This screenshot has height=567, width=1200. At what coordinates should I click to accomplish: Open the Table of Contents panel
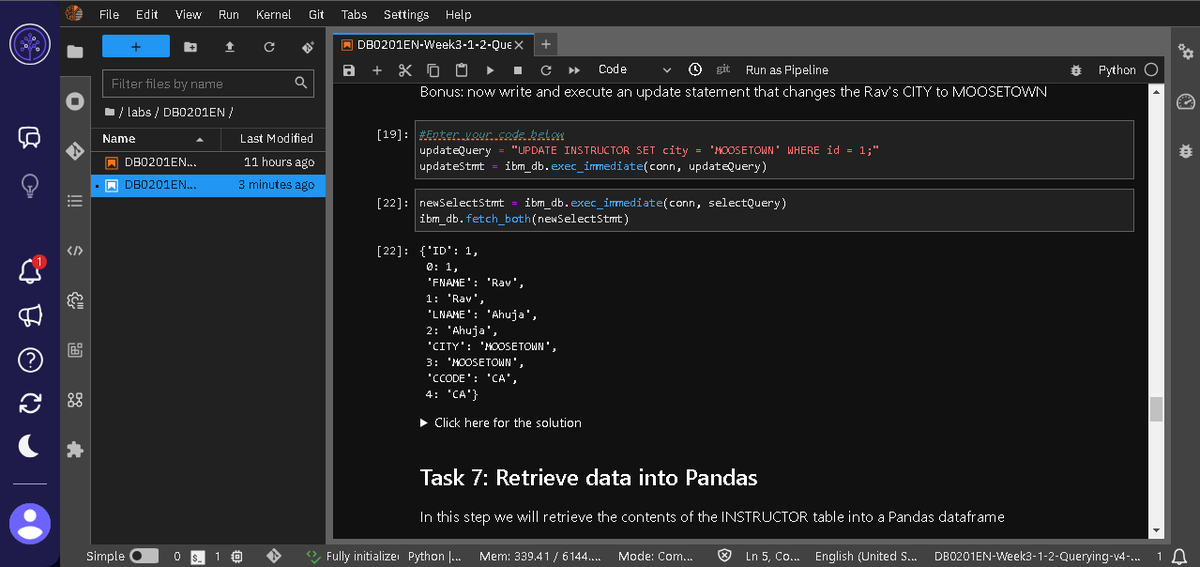click(x=74, y=200)
